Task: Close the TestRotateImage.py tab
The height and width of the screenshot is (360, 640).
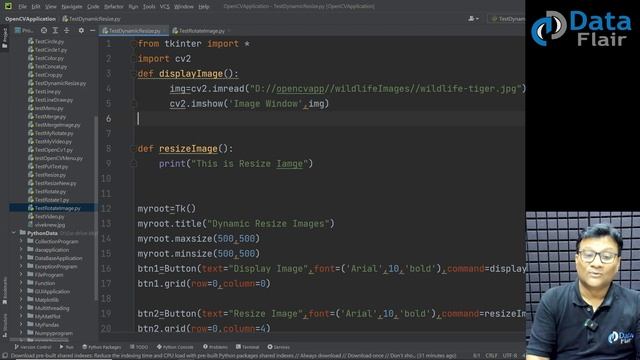Action: point(229,31)
